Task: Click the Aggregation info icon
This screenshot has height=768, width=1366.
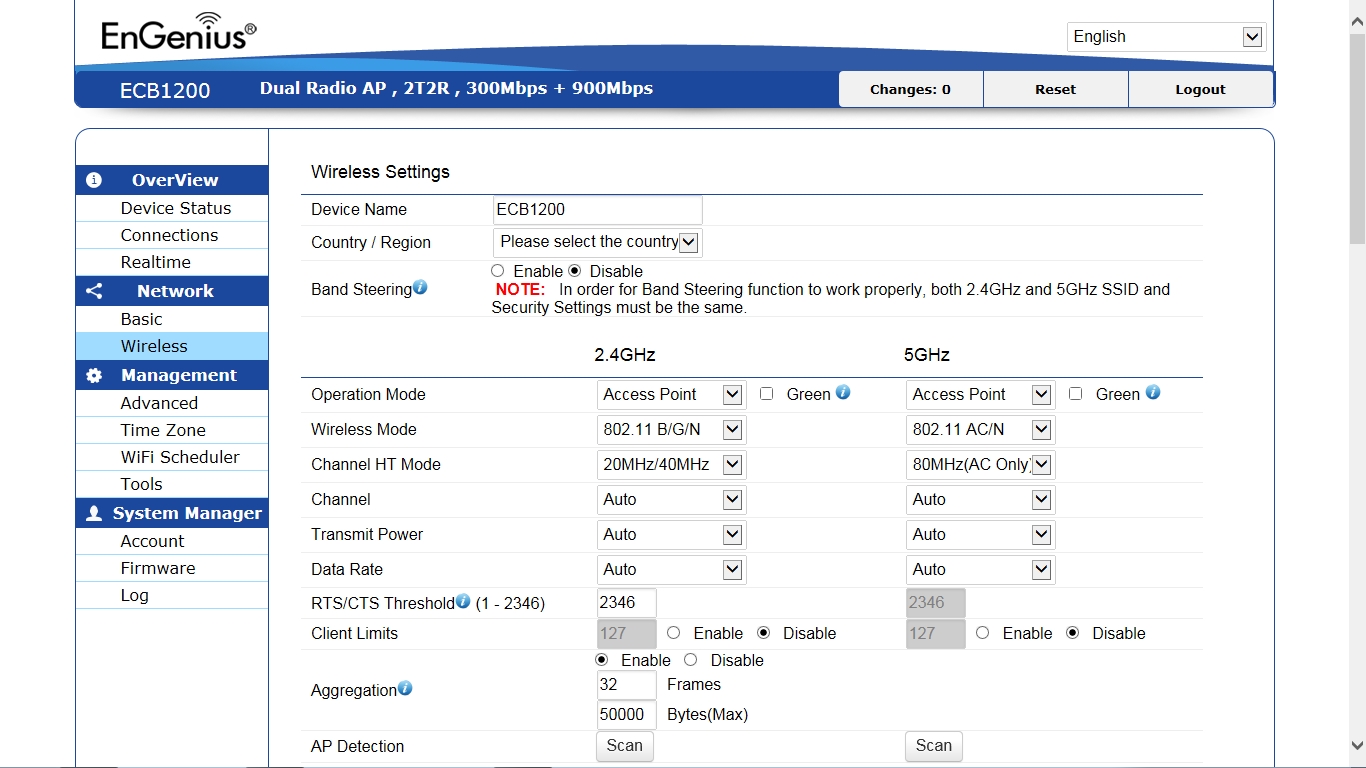Action: pos(405,689)
